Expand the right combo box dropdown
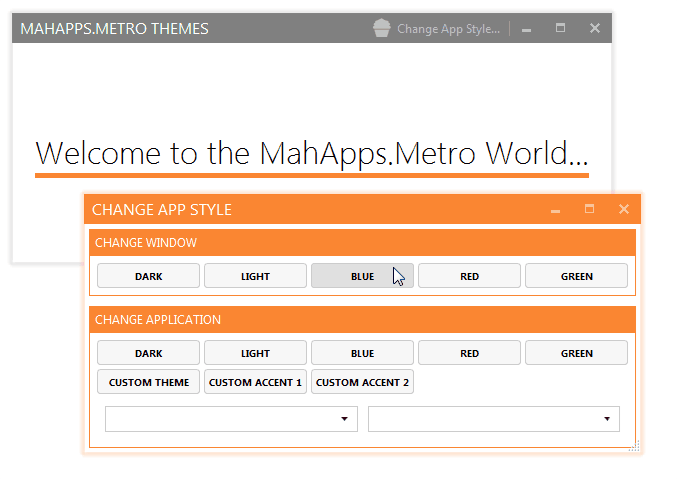 coord(607,419)
